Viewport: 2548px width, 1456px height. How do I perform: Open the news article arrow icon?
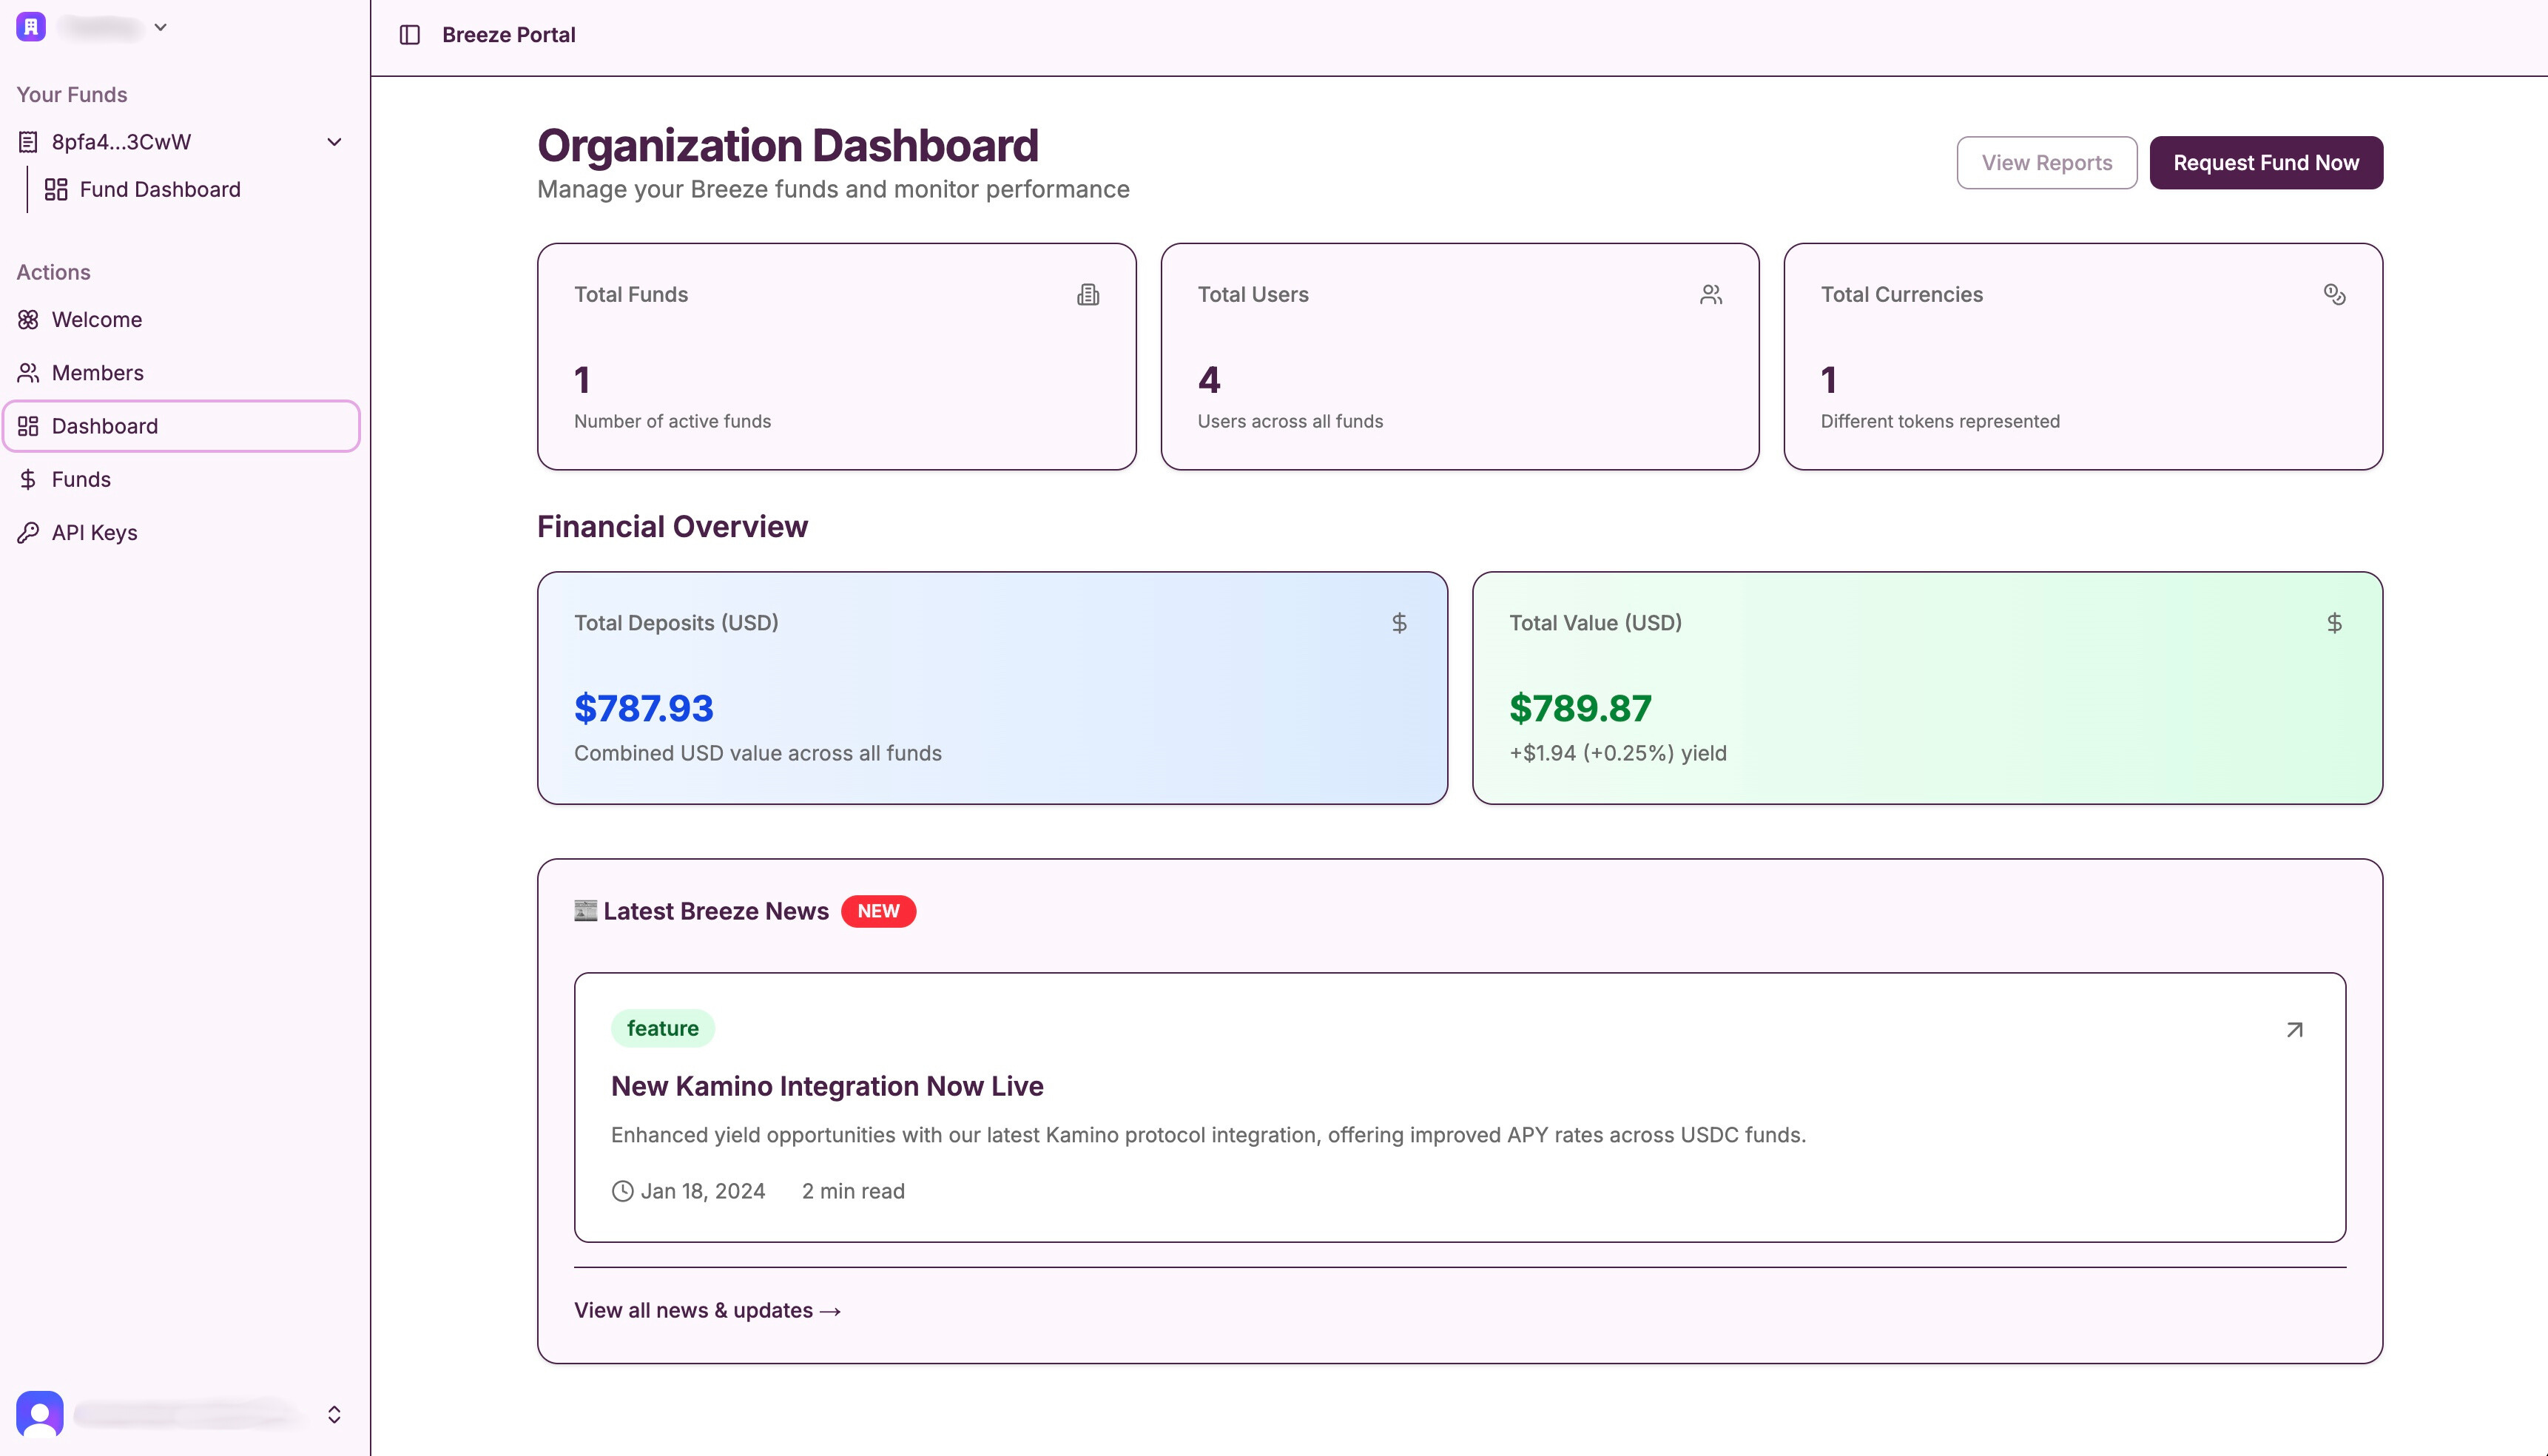(2294, 1029)
